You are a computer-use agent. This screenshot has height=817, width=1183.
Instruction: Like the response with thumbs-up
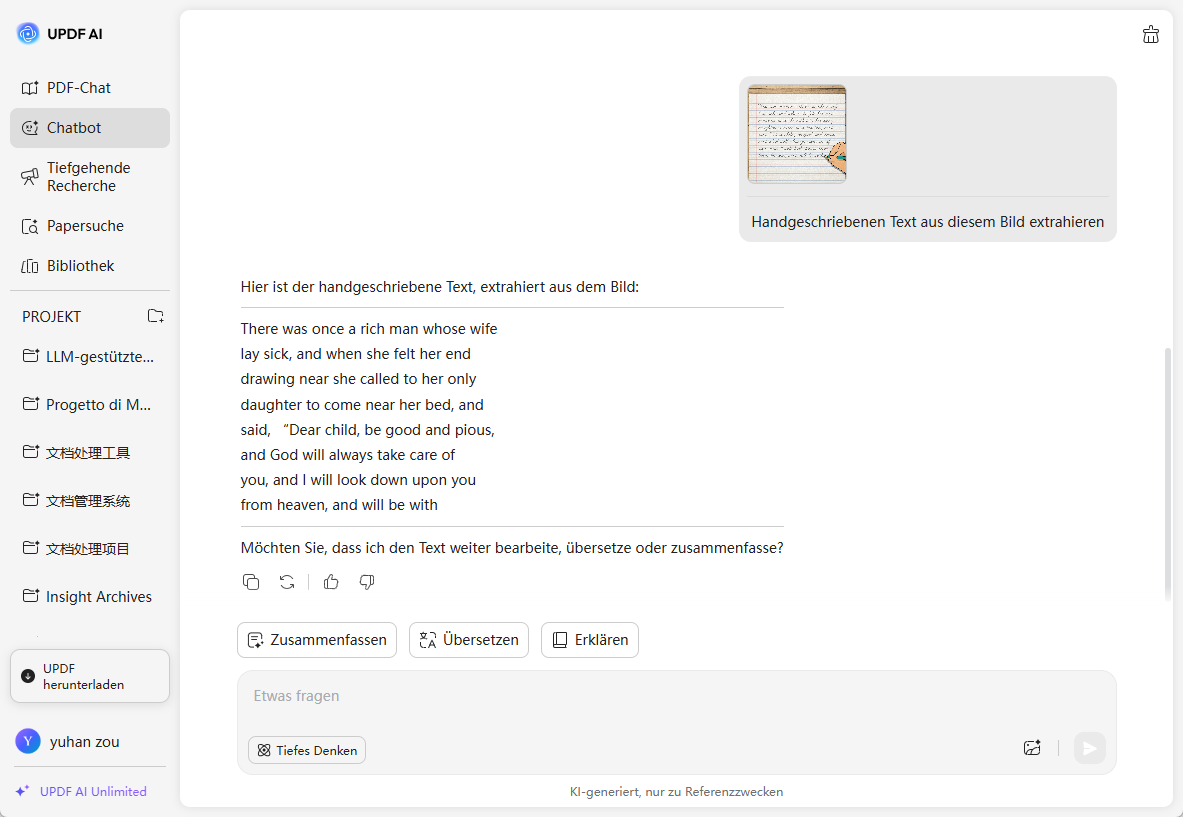[331, 582]
